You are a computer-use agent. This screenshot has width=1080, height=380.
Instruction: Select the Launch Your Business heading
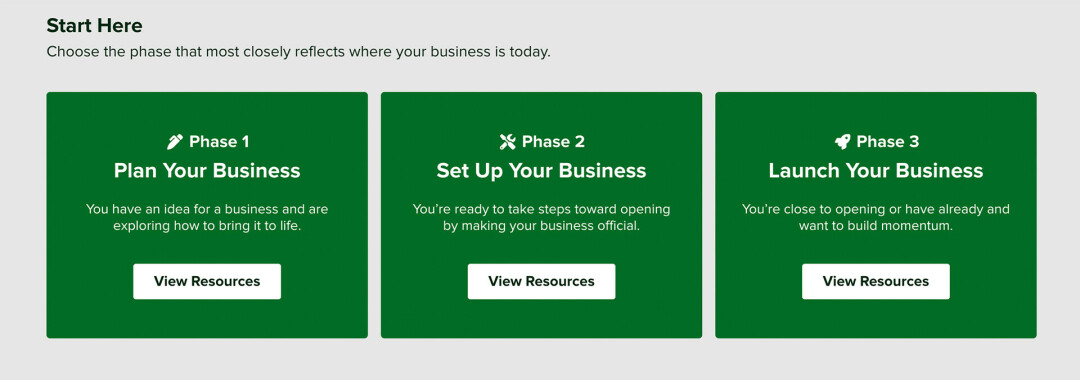click(875, 171)
